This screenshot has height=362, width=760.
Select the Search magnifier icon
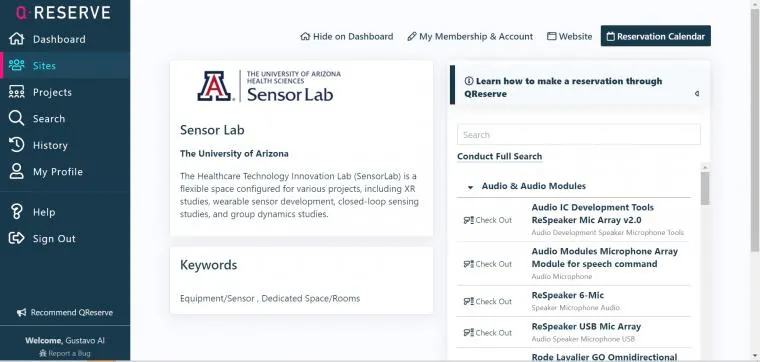[16, 118]
